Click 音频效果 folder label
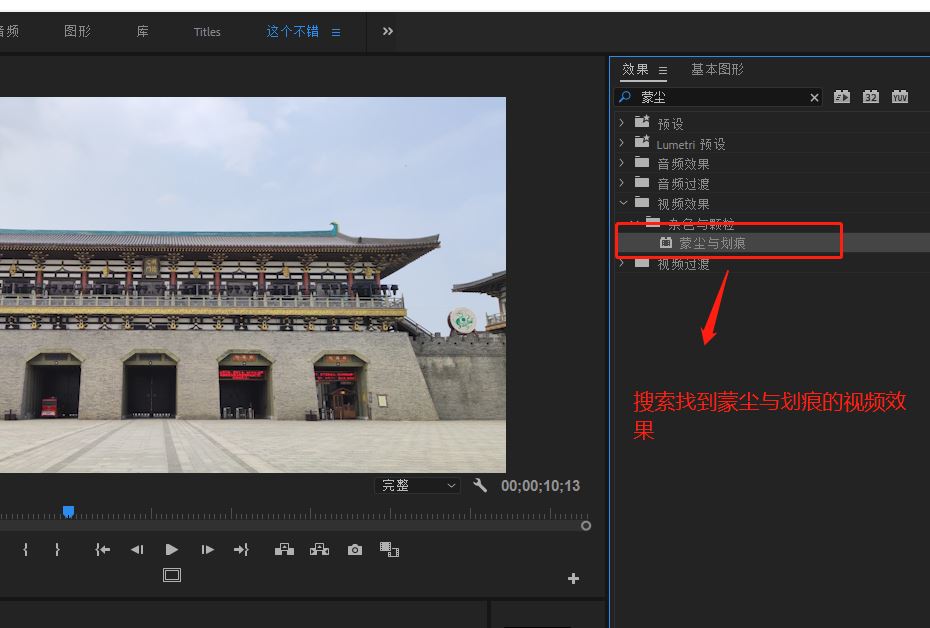The width and height of the screenshot is (930, 628). pos(683,164)
